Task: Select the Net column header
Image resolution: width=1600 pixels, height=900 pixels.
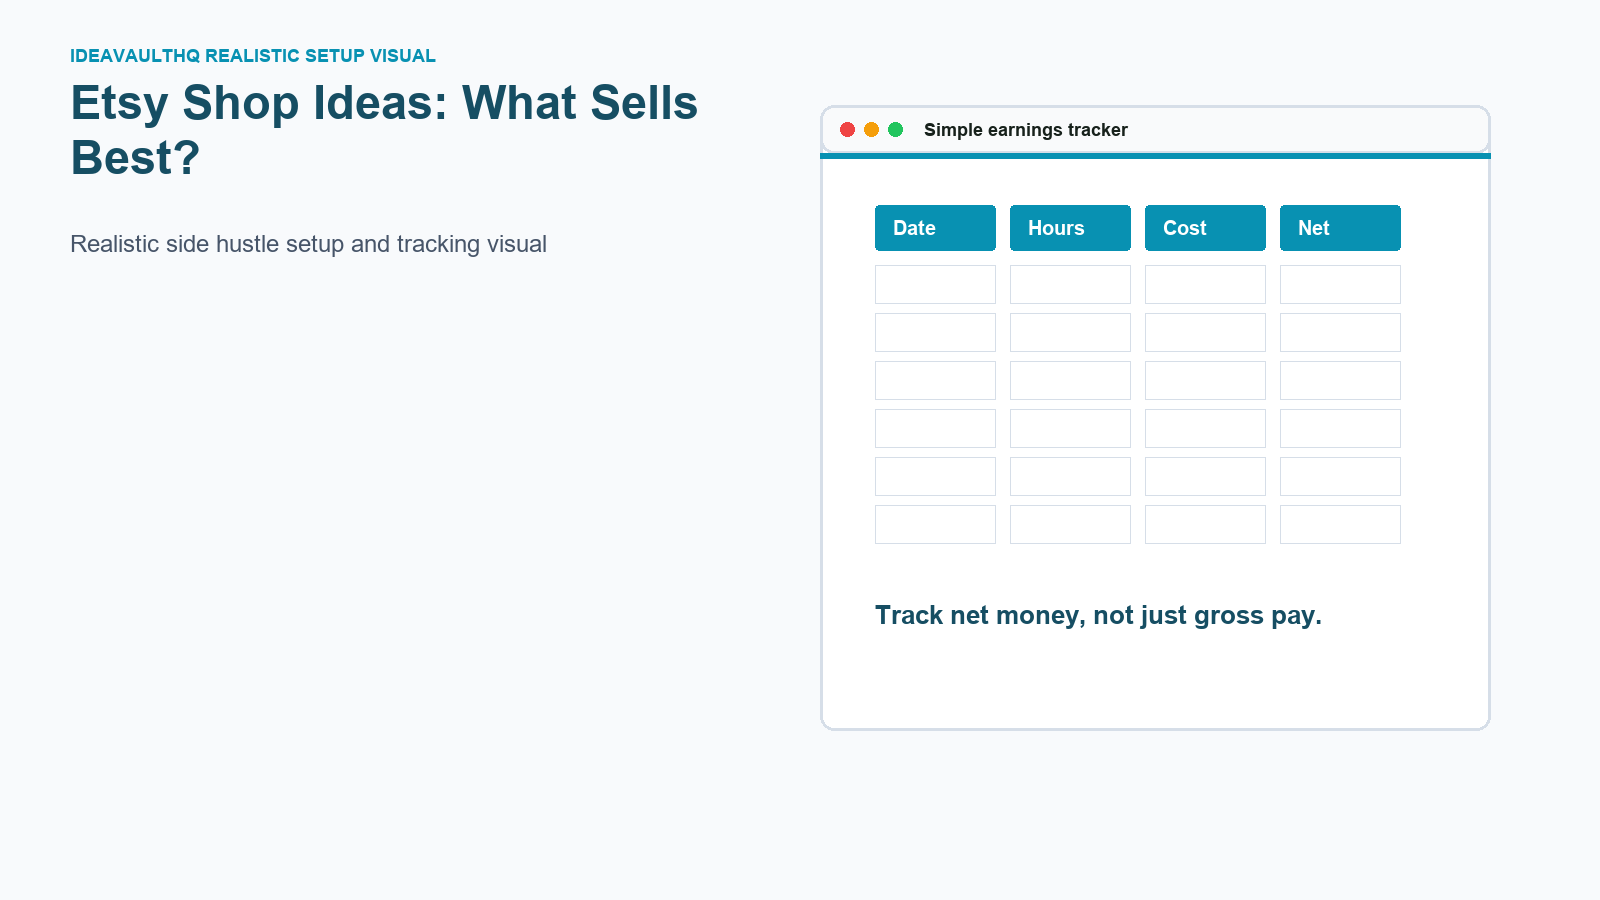Action: pos(1340,228)
